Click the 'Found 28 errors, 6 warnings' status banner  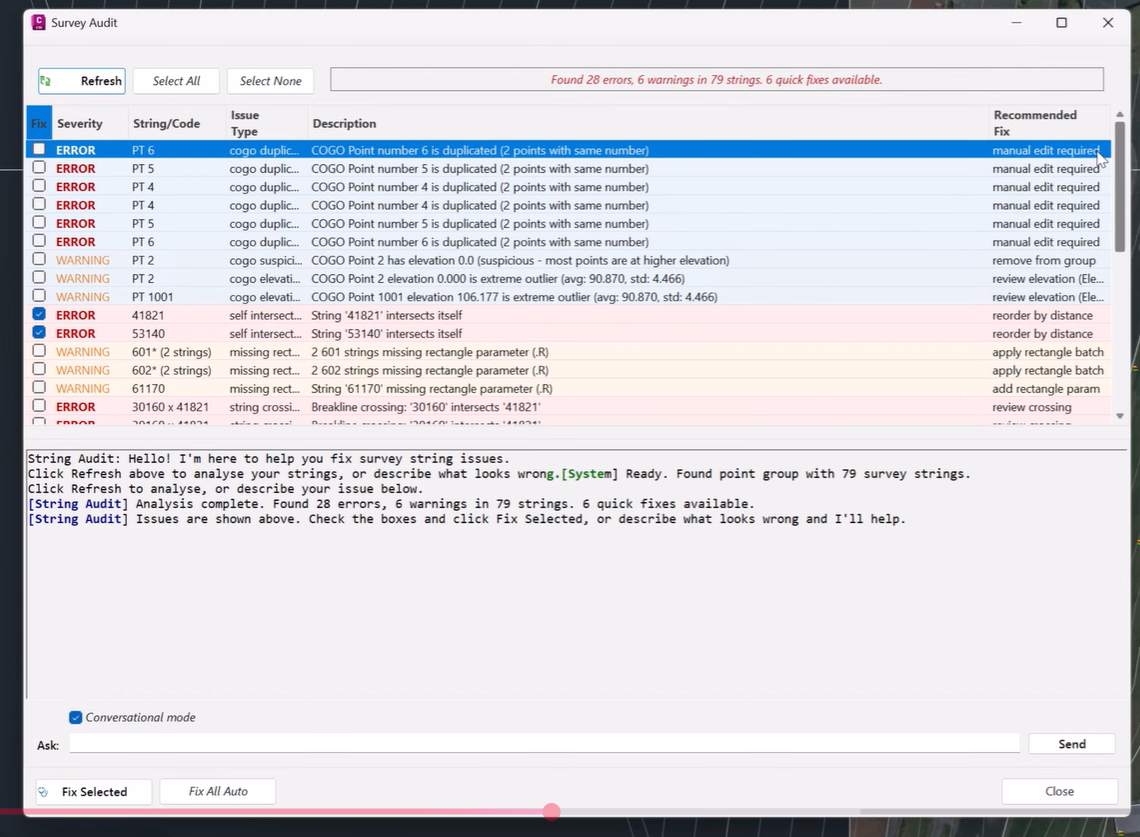(716, 79)
